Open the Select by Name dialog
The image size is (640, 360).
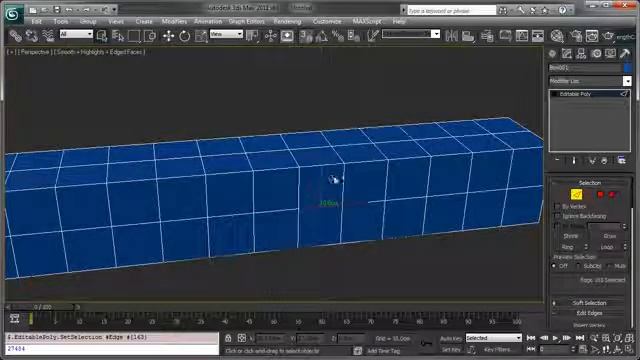(118, 36)
